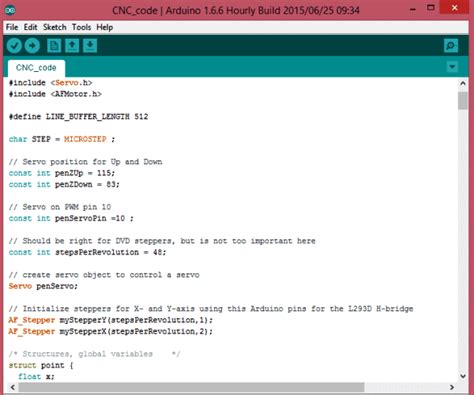Viewport: 474px width, 395px height.
Task: Open the Sketch menu
Action: click(x=55, y=27)
